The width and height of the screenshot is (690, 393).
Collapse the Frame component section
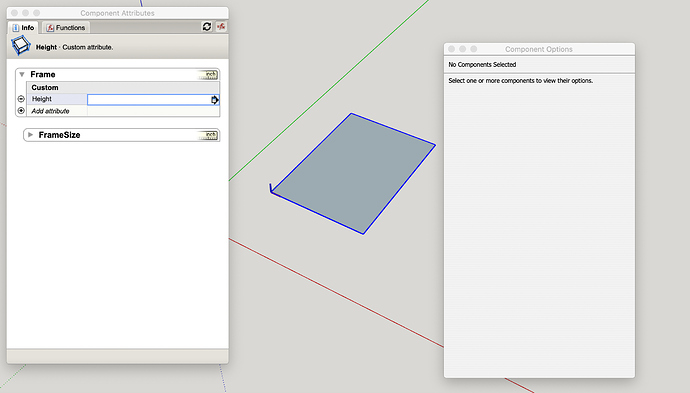22,74
